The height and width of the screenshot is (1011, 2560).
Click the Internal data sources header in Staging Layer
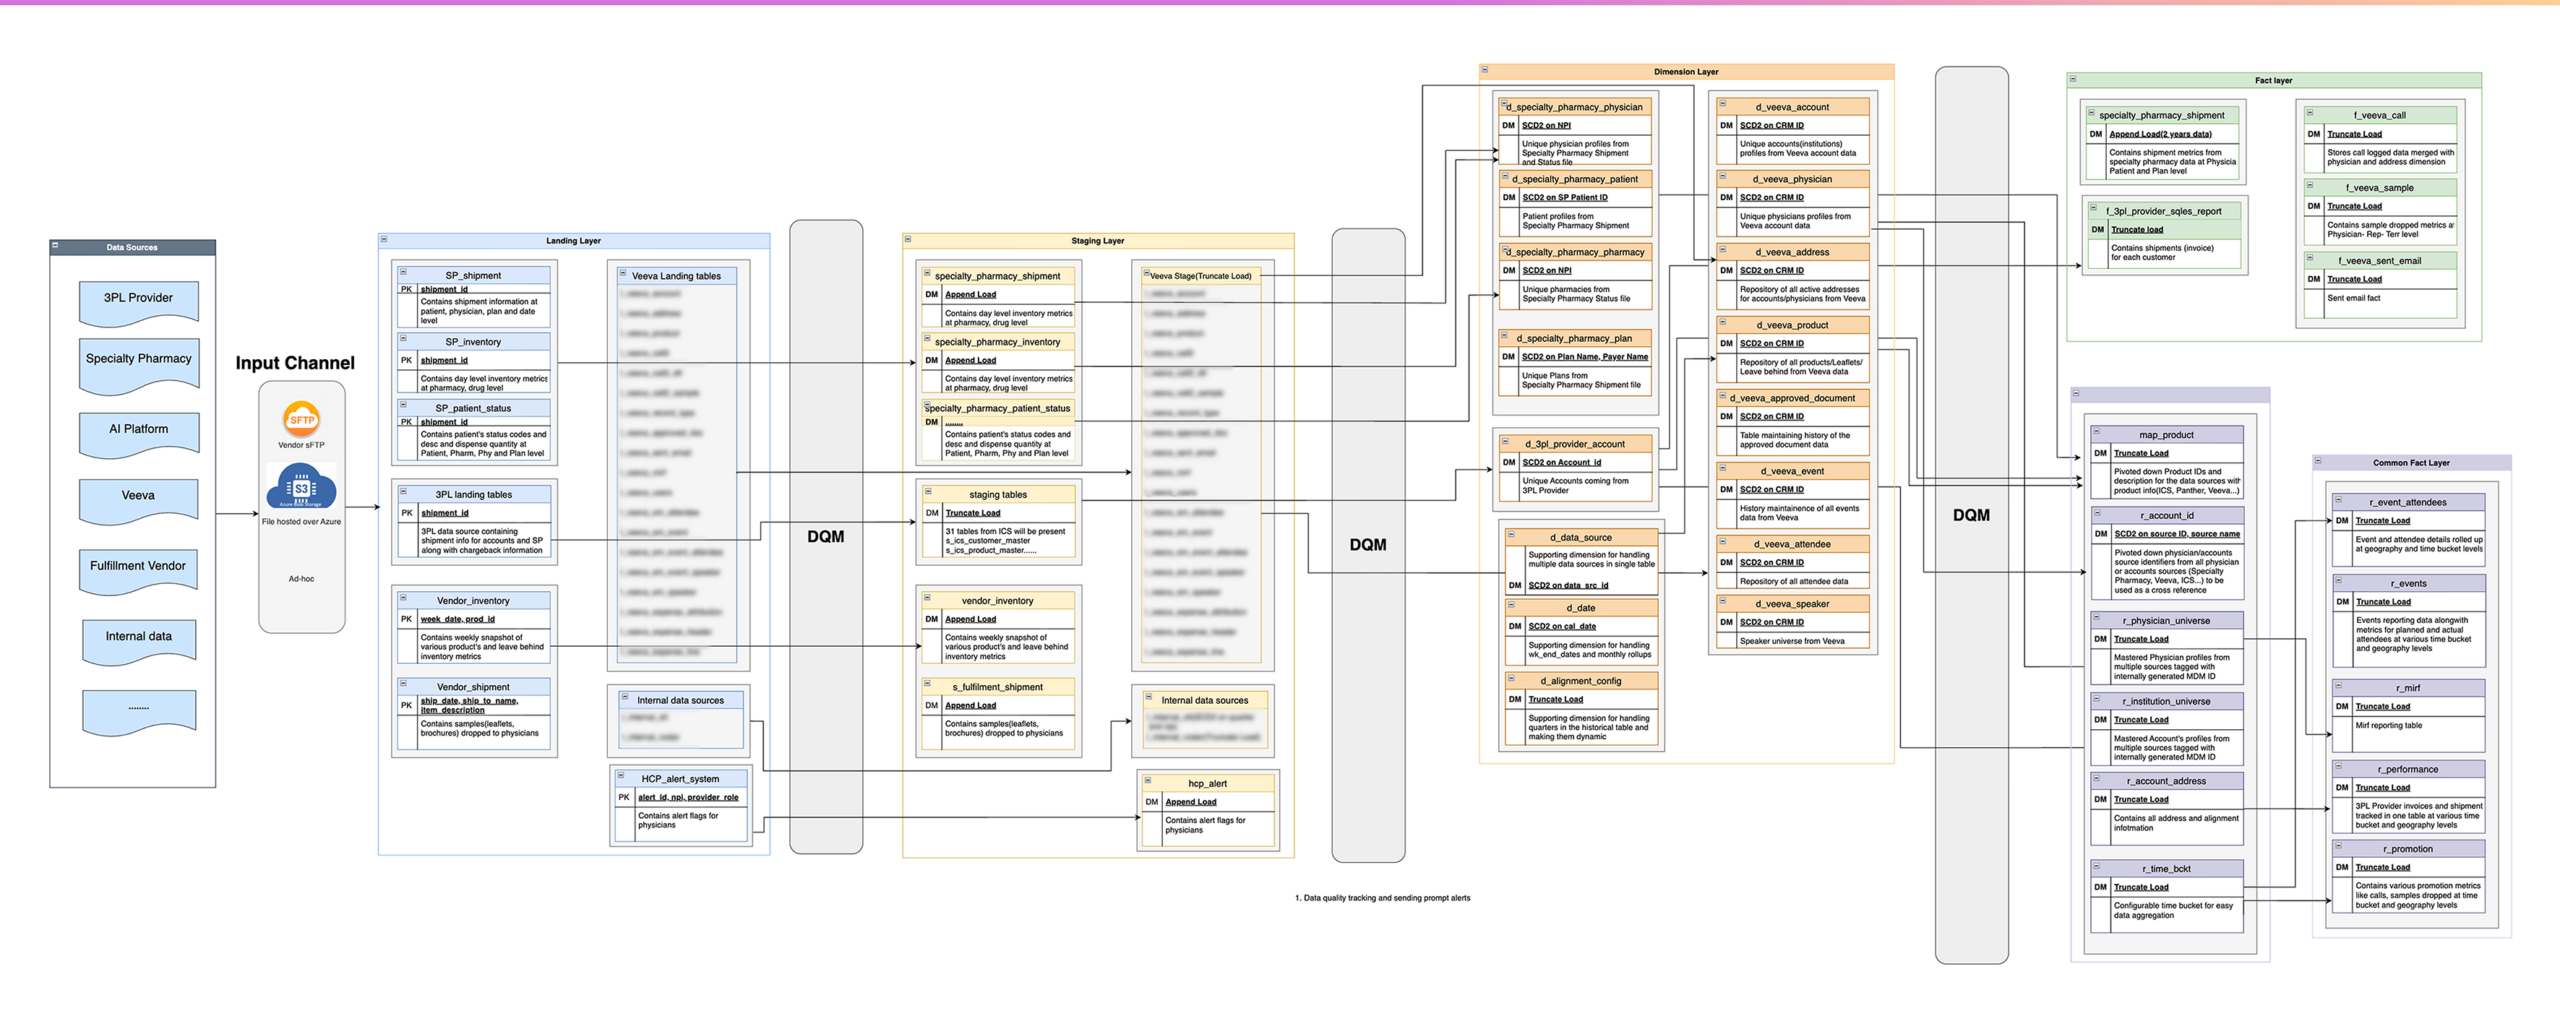click(x=1205, y=700)
